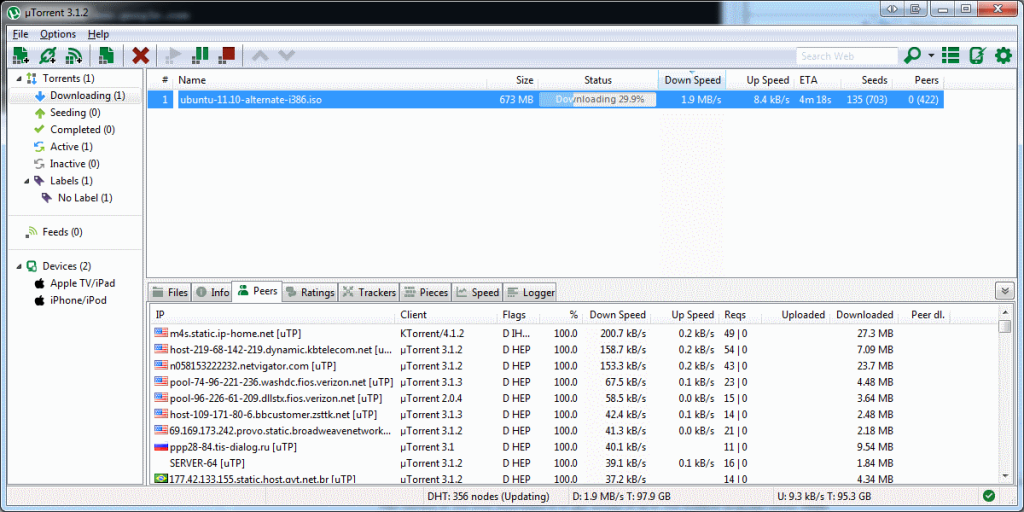Click the Remote access toolbar icon
The height and width of the screenshot is (512, 1024).
(977, 56)
